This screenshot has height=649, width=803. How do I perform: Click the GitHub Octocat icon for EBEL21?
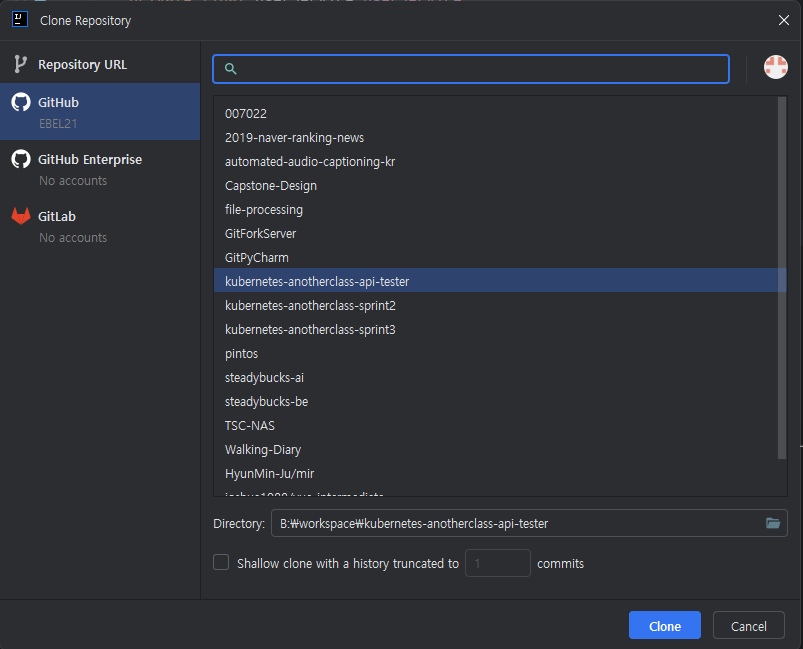point(21,102)
